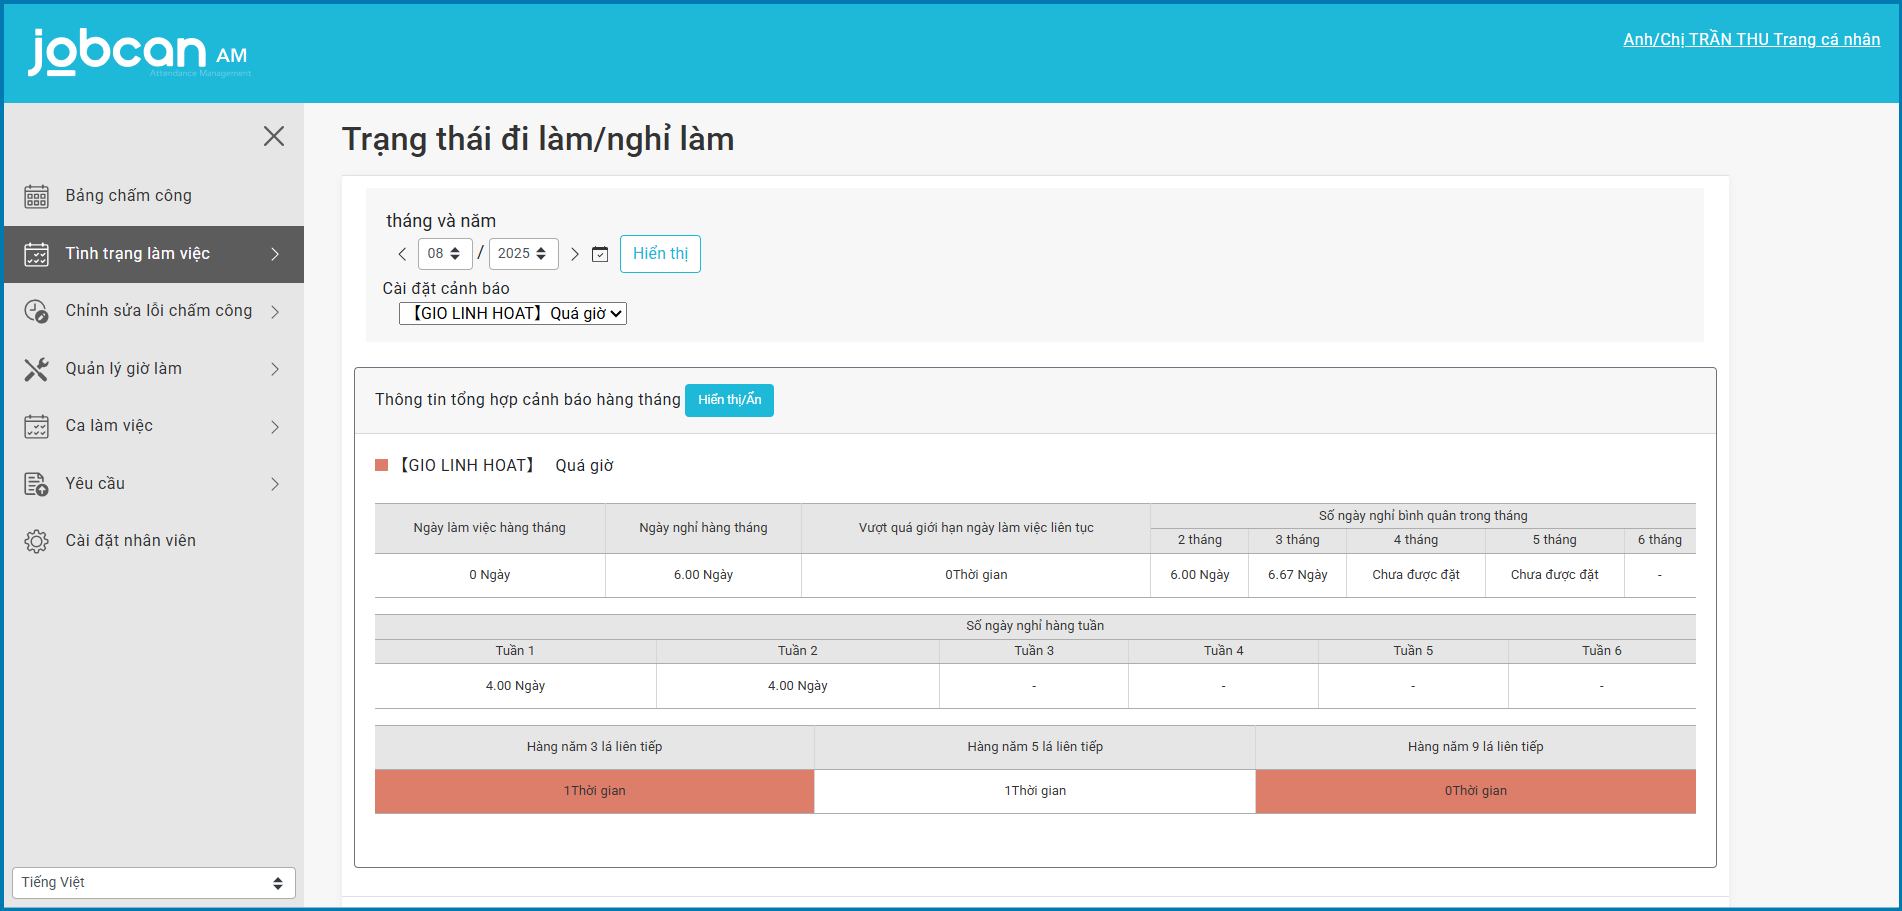Click the Chỉnh sửa lỗi chấm công clock icon

[x=36, y=311]
